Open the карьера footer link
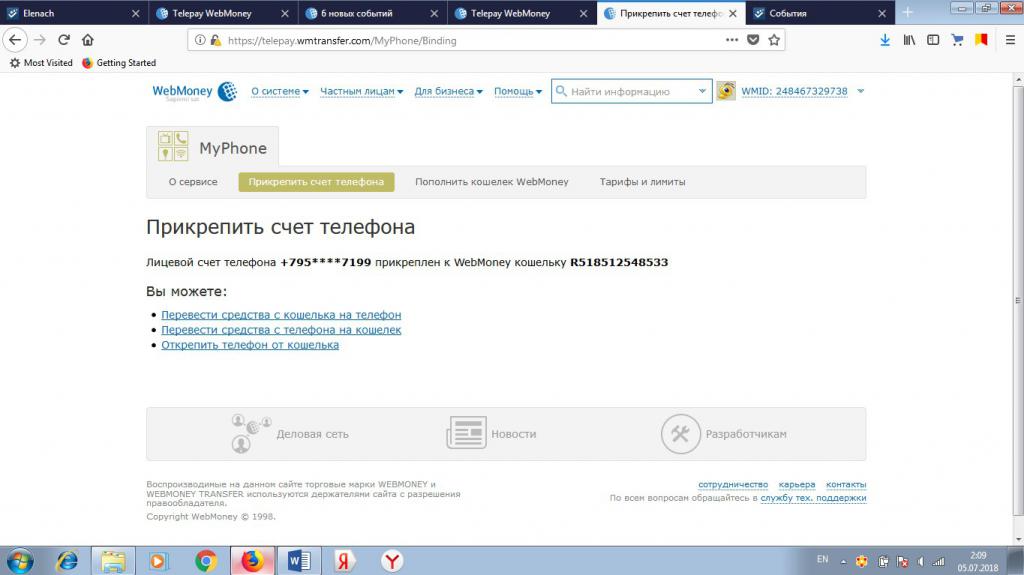This screenshot has width=1024, height=575. pyautogui.click(x=797, y=484)
